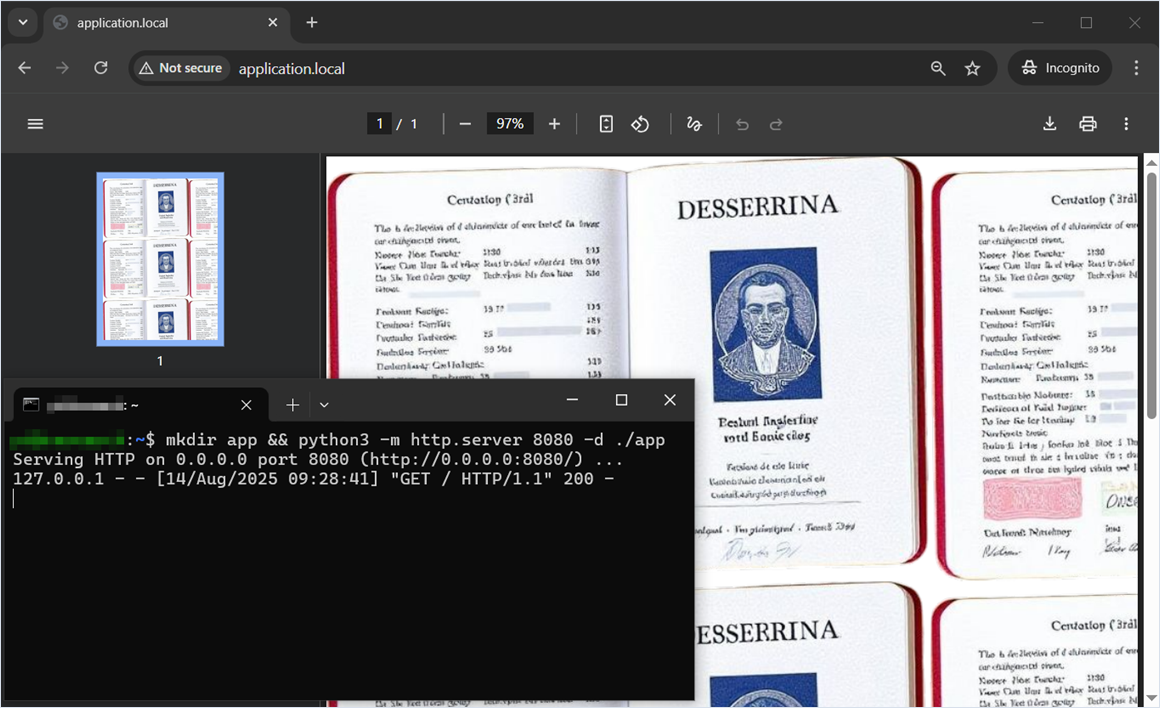Image resolution: width=1160 pixels, height=708 pixels.
Task: Open Chrome tab search dropdown
Action: pos(22,22)
